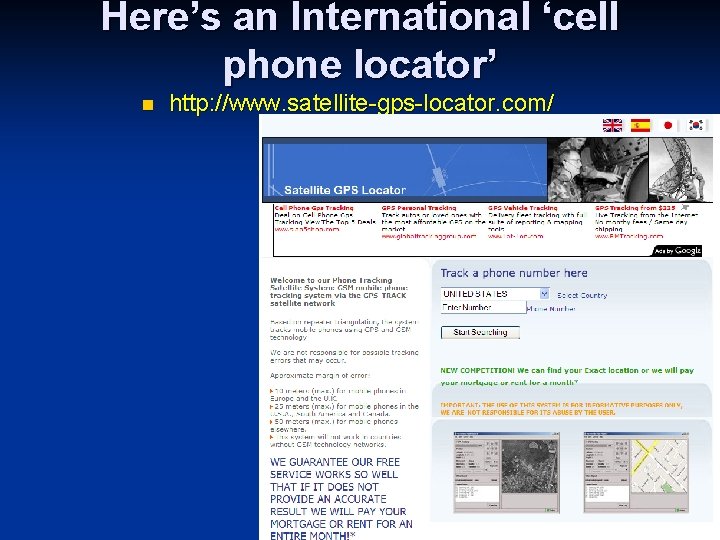Click the NEW COMPETITION green notice text
The image size is (720, 540).
tap(567, 376)
